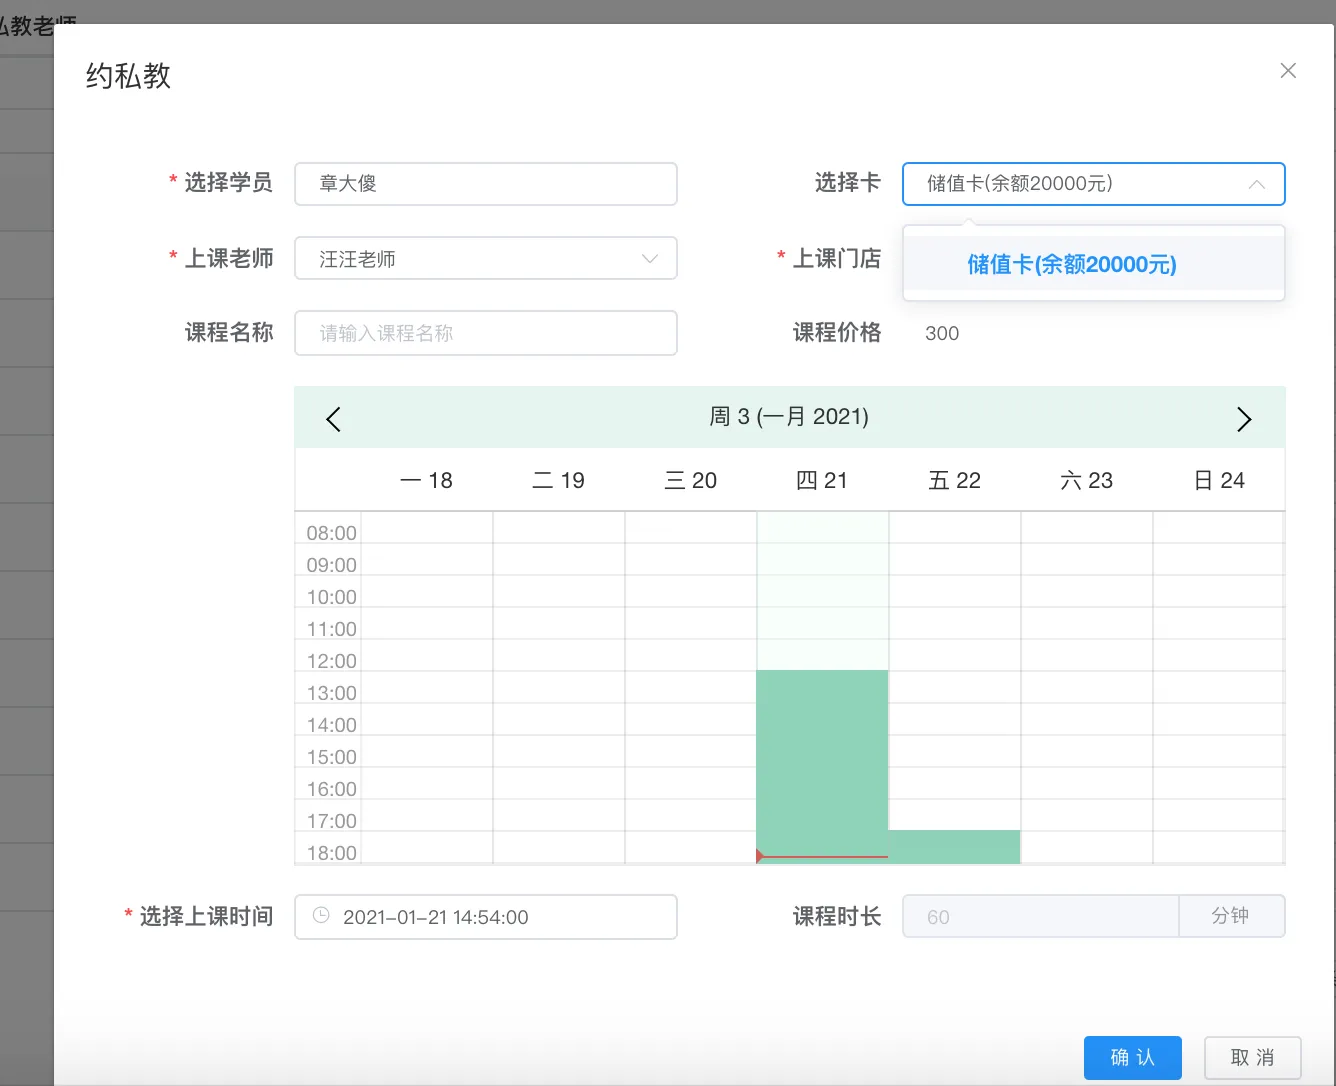Select the 一 18 day column header
The height and width of the screenshot is (1086, 1336).
[x=426, y=481]
